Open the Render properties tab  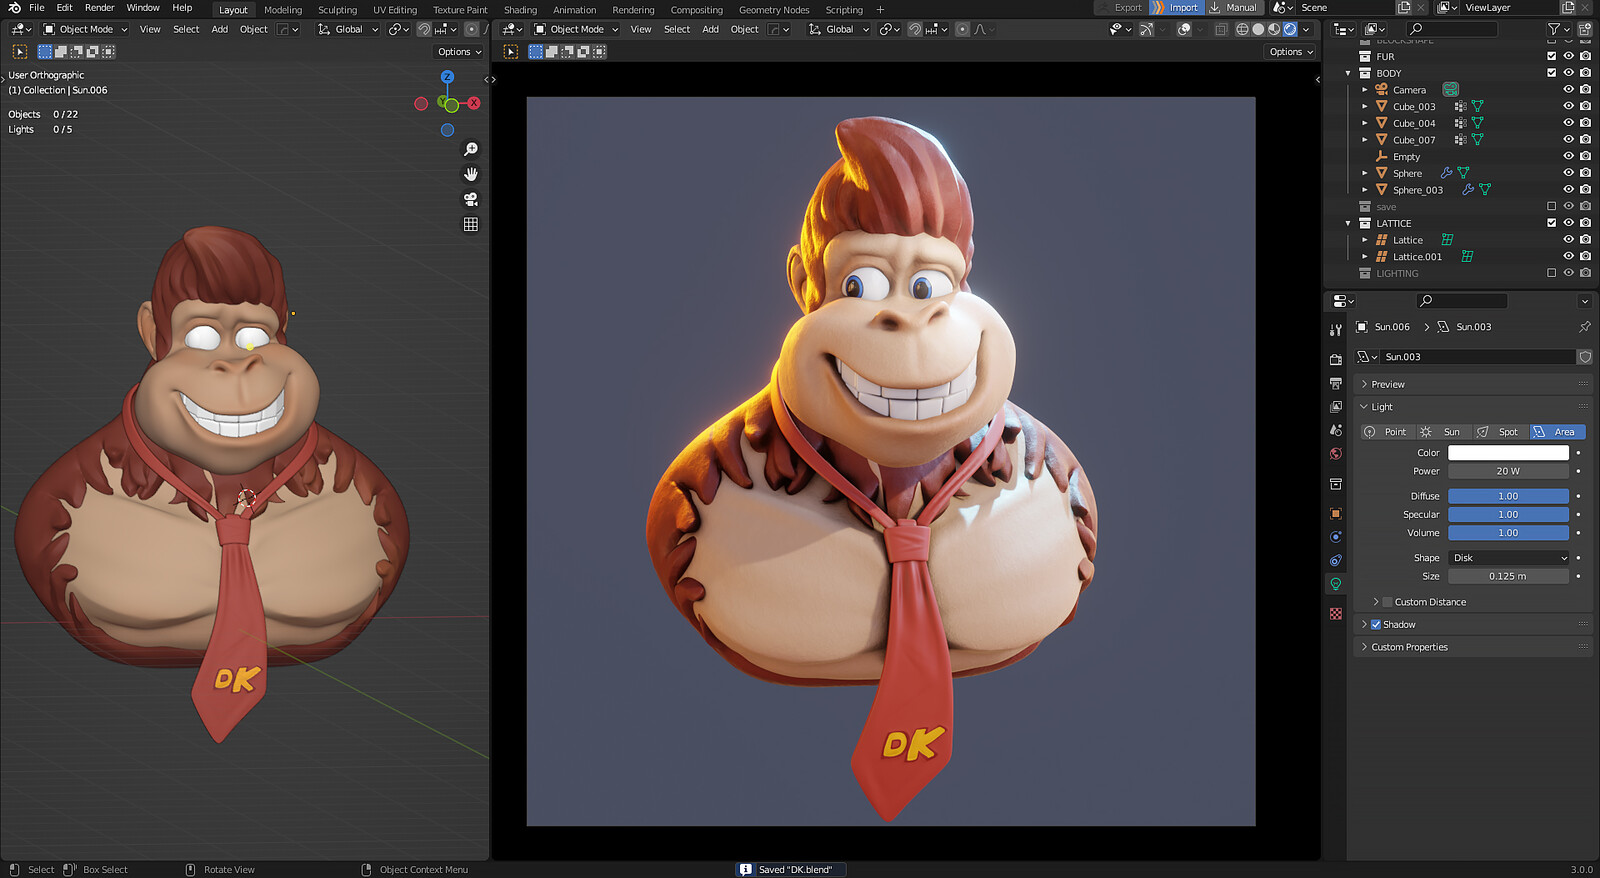click(x=1336, y=359)
